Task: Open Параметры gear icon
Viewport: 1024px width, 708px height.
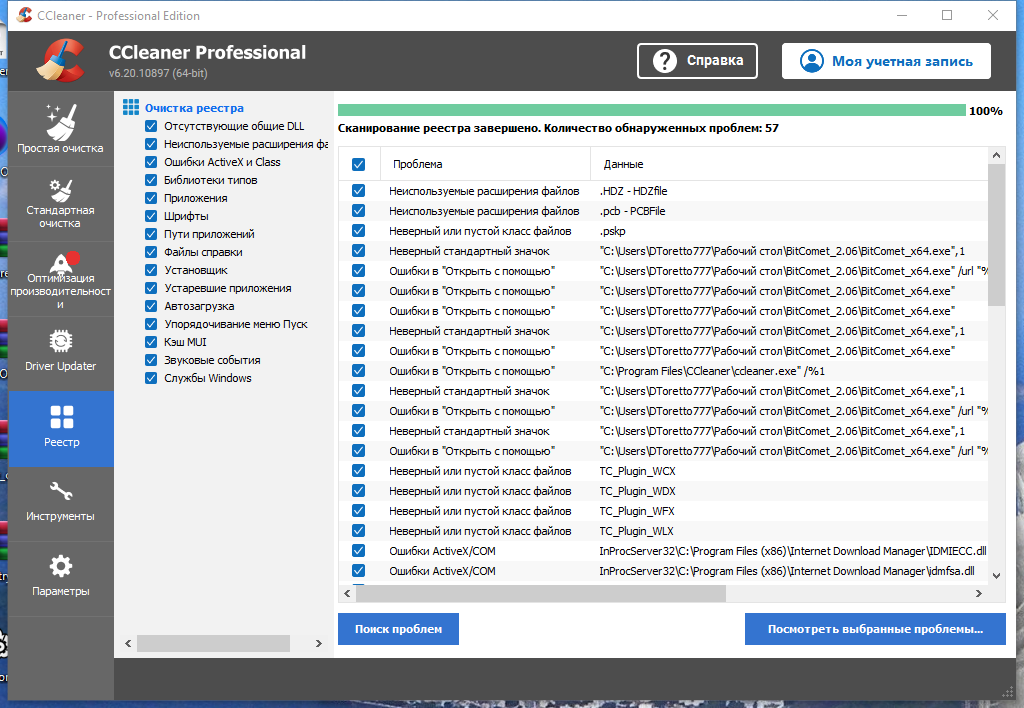Action: click(x=61, y=566)
